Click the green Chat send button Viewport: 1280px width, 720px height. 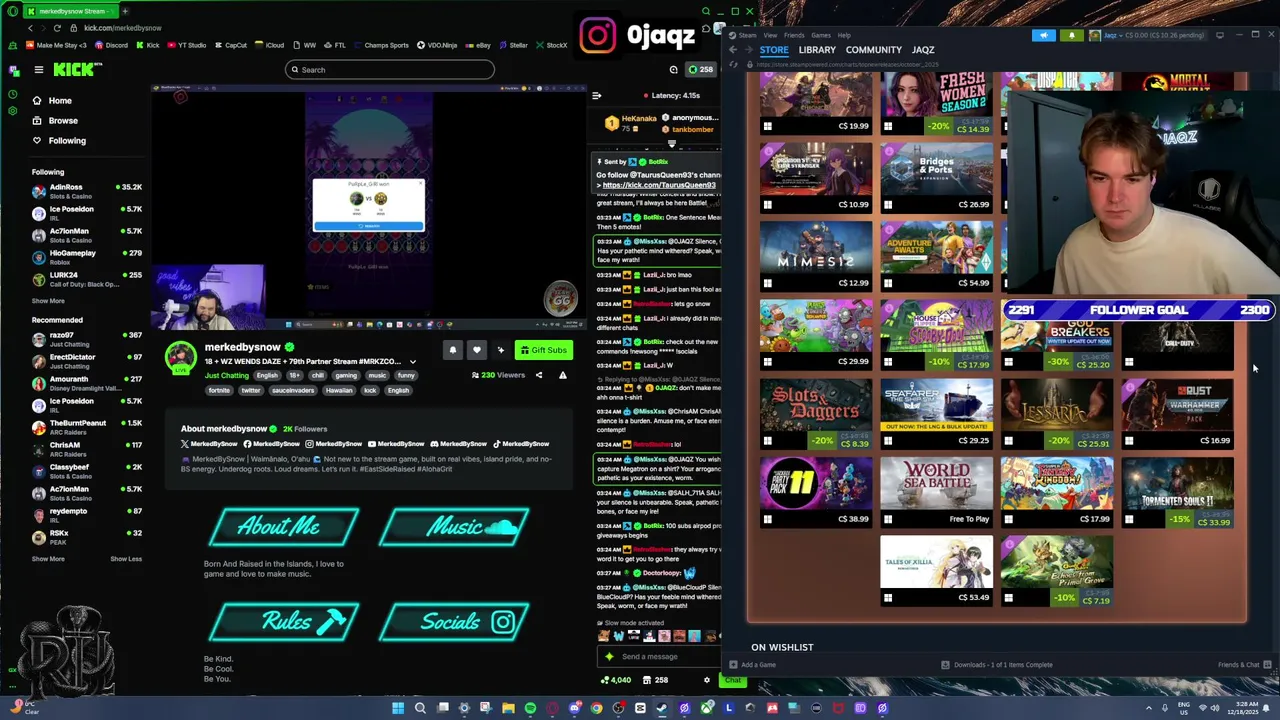(x=733, y=680)
